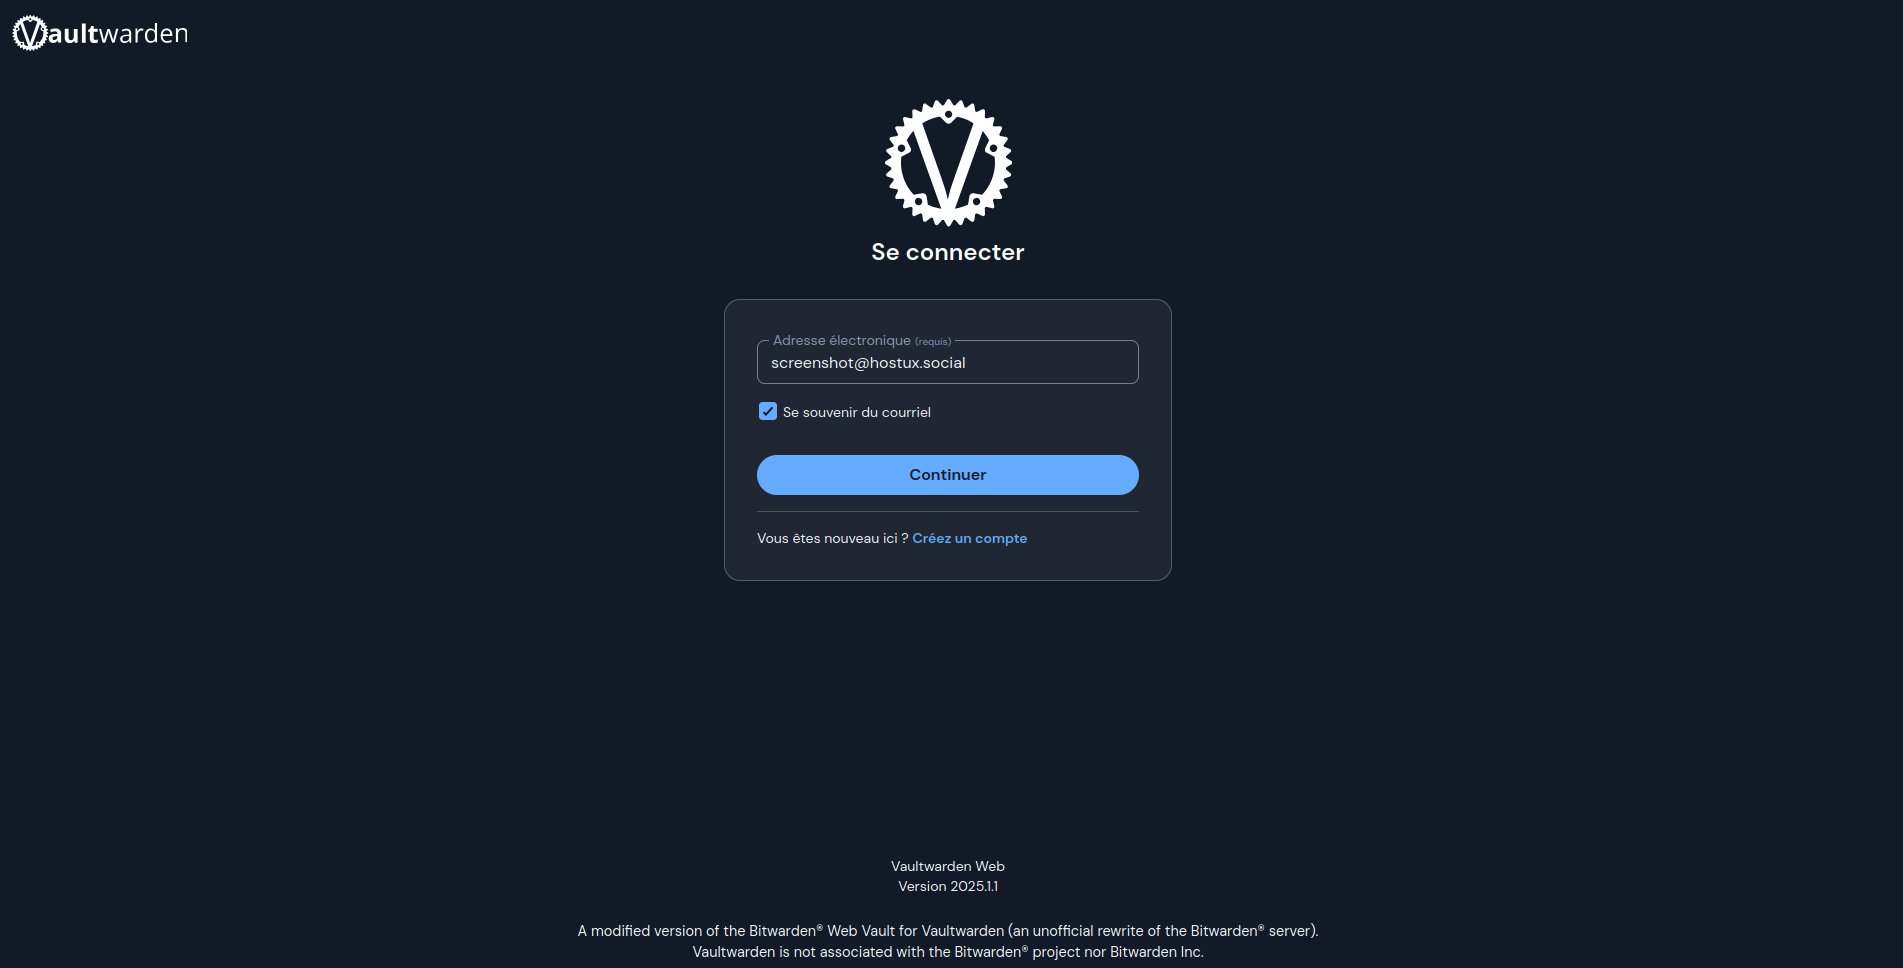Click the "Version 2025.1.1" footer text
The width and height of the screenshot is (1903, 968).
pyautogui.click(x=948, y=886)
